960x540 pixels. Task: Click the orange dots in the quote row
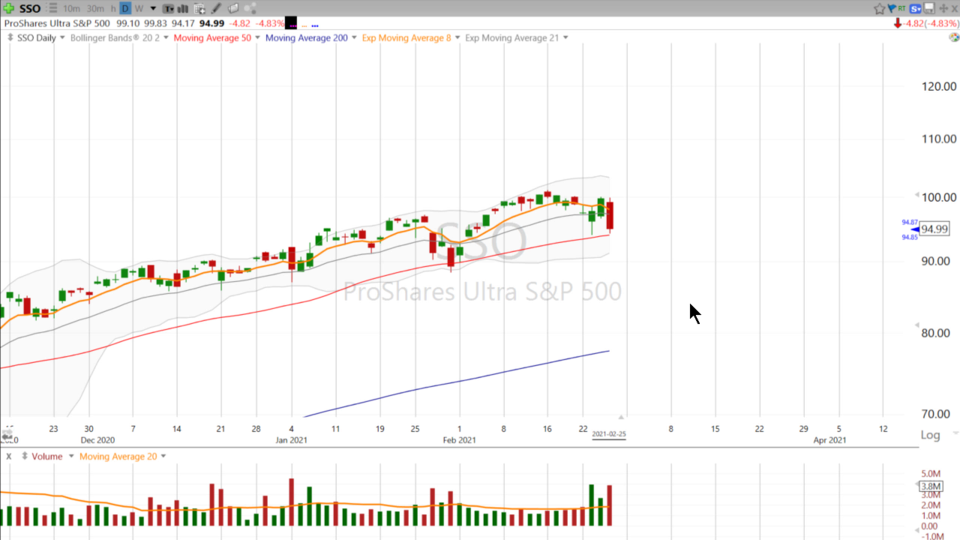click(x=304, y=26)
